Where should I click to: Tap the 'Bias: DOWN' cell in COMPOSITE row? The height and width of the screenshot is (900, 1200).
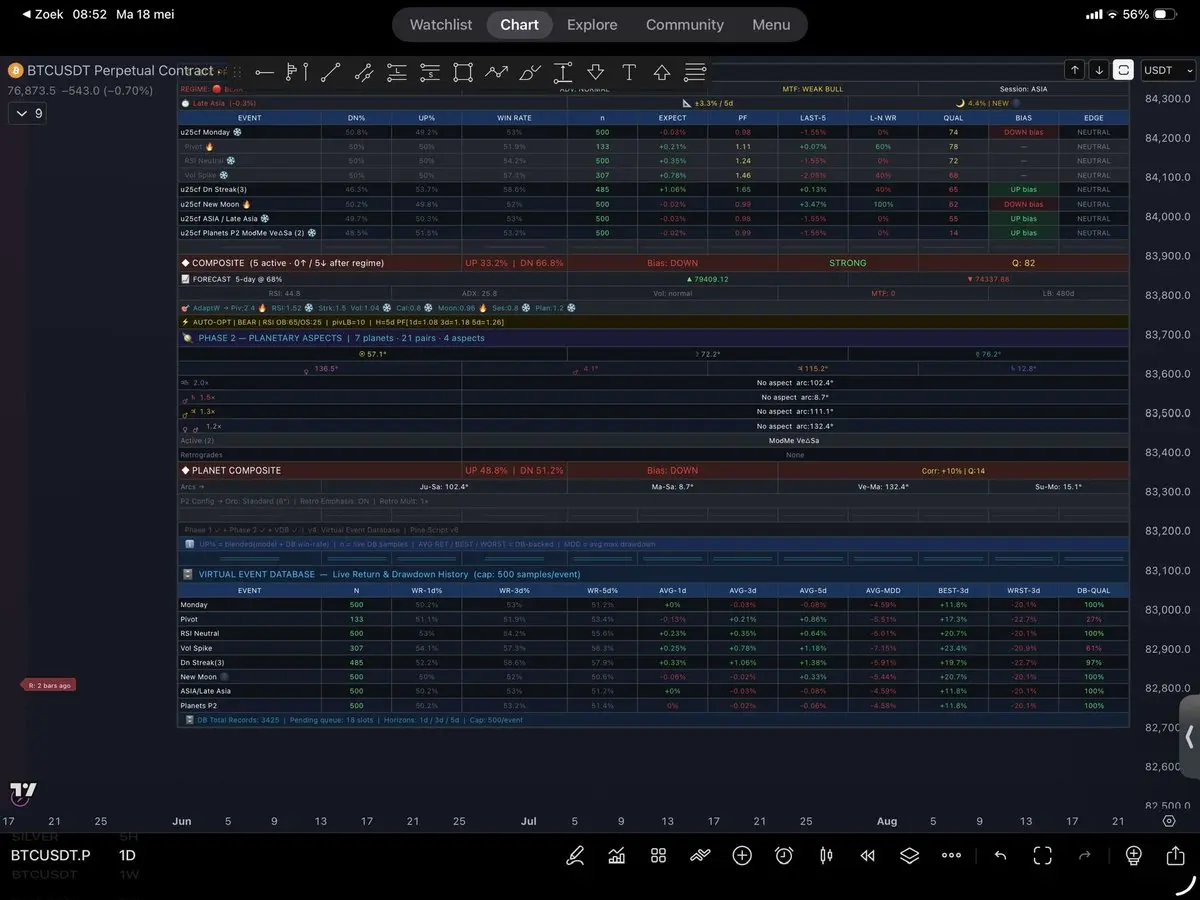pyautogui.click(x=670, y=263)
